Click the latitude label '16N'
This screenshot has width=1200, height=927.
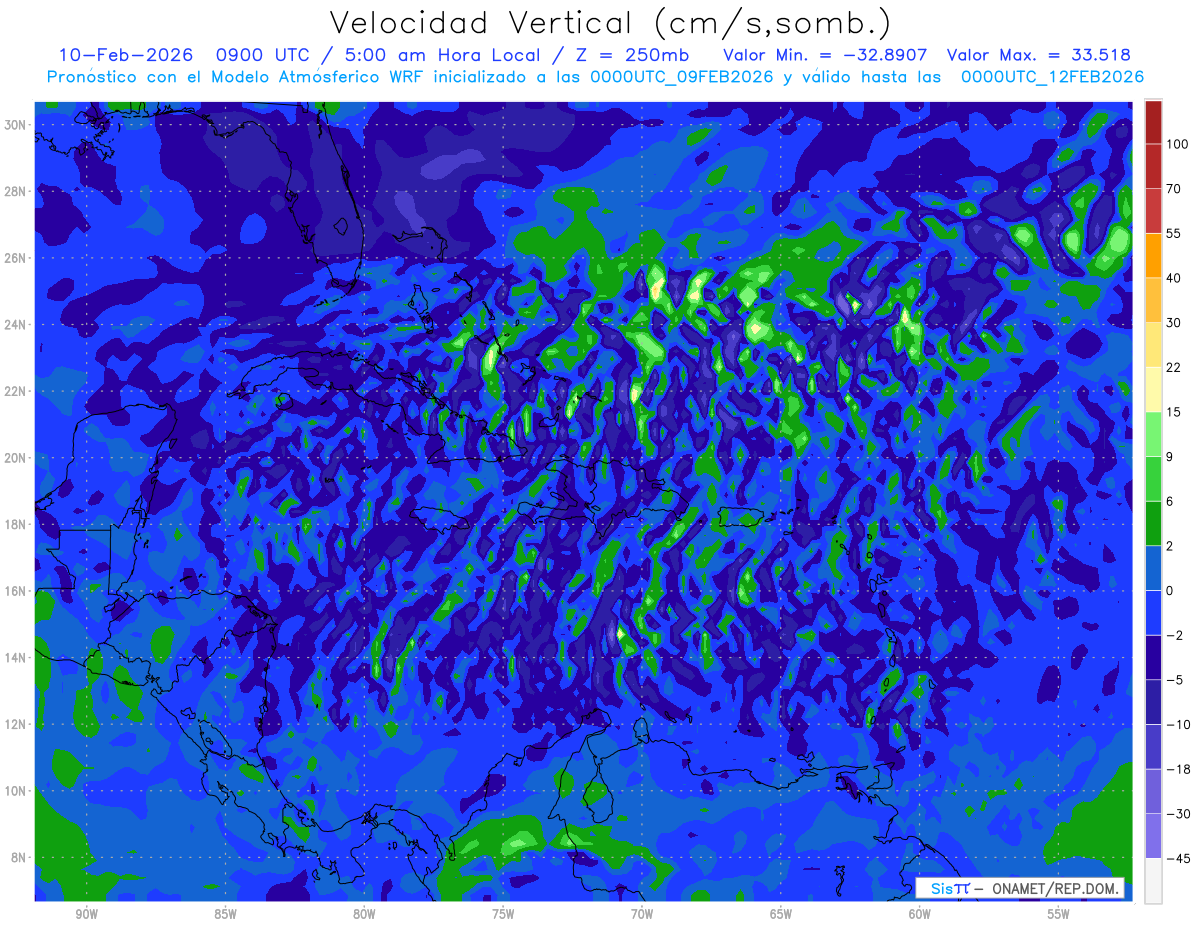tap(17, 591)
